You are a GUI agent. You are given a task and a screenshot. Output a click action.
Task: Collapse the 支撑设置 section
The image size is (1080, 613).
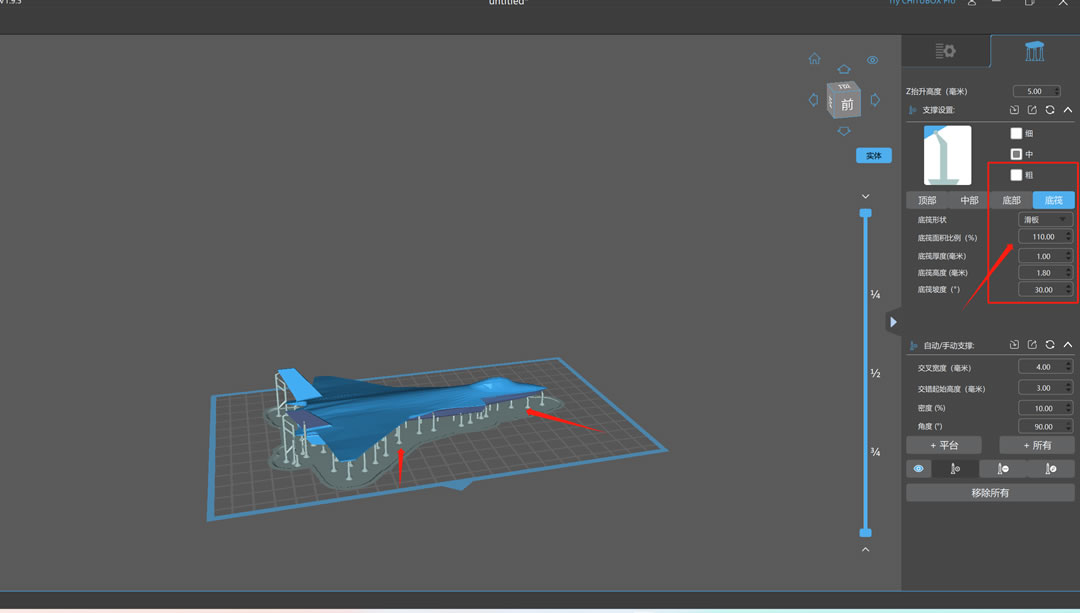tap(1068, 110)
